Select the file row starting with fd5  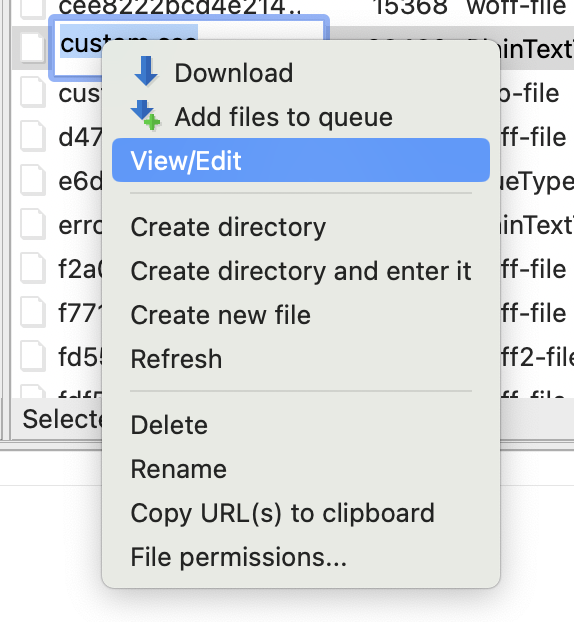coord(81,357)
